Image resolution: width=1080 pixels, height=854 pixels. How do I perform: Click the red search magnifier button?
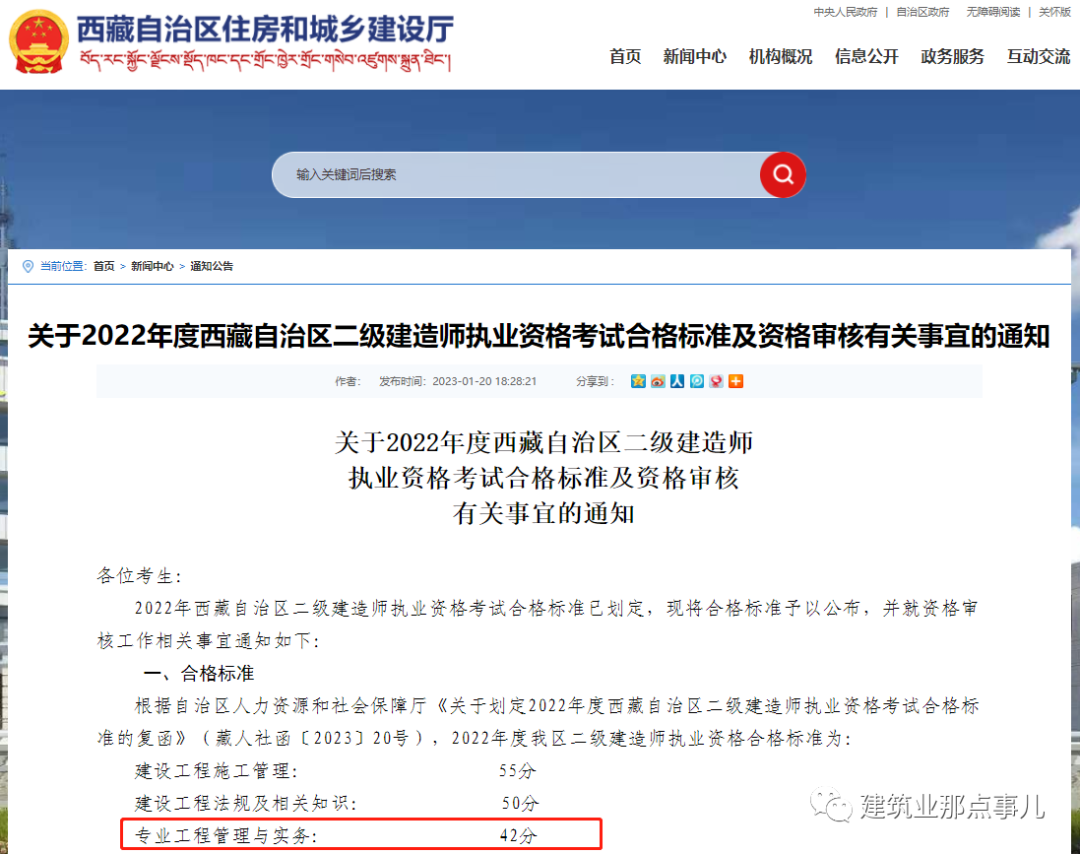coord(782,175)
